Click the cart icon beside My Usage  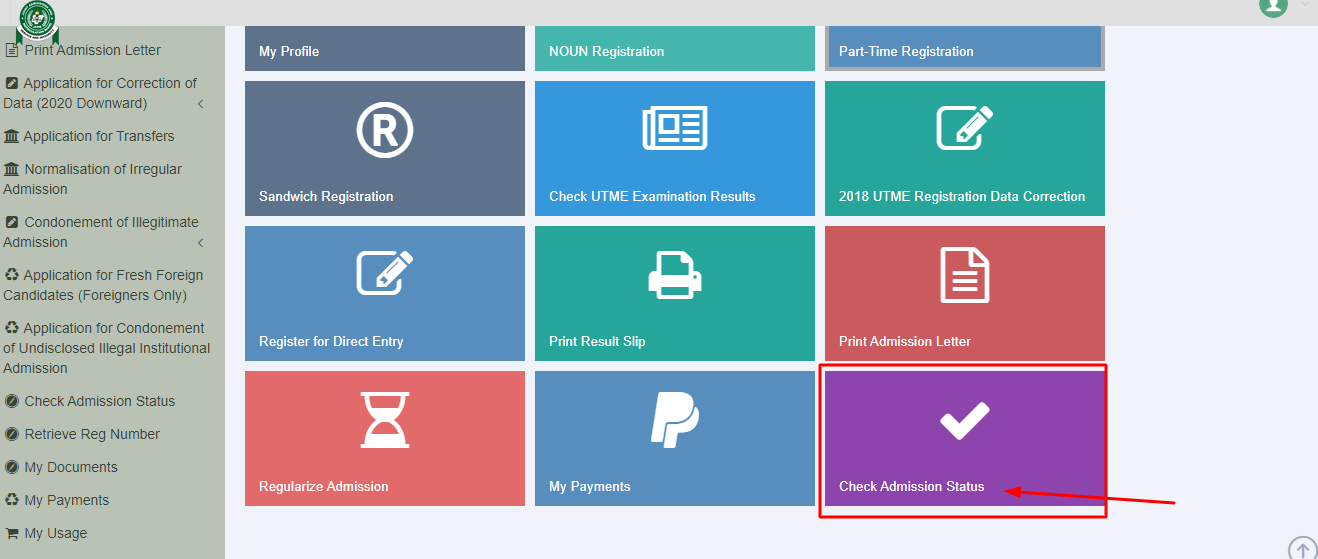[x=12, y=533]
